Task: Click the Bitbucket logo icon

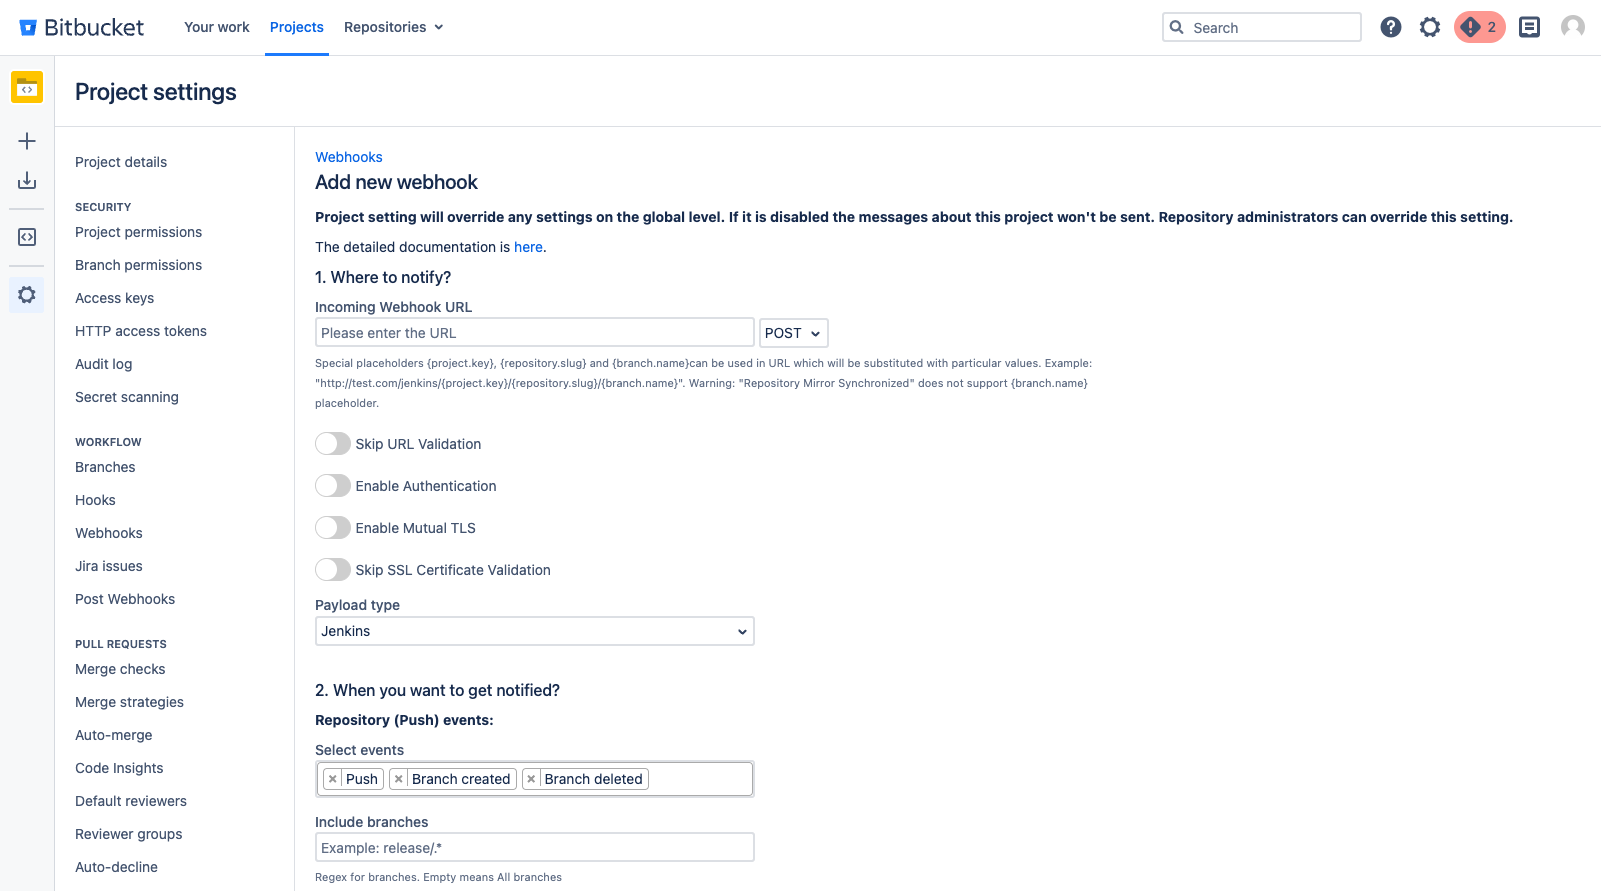Action: click(x=28, y=28)
